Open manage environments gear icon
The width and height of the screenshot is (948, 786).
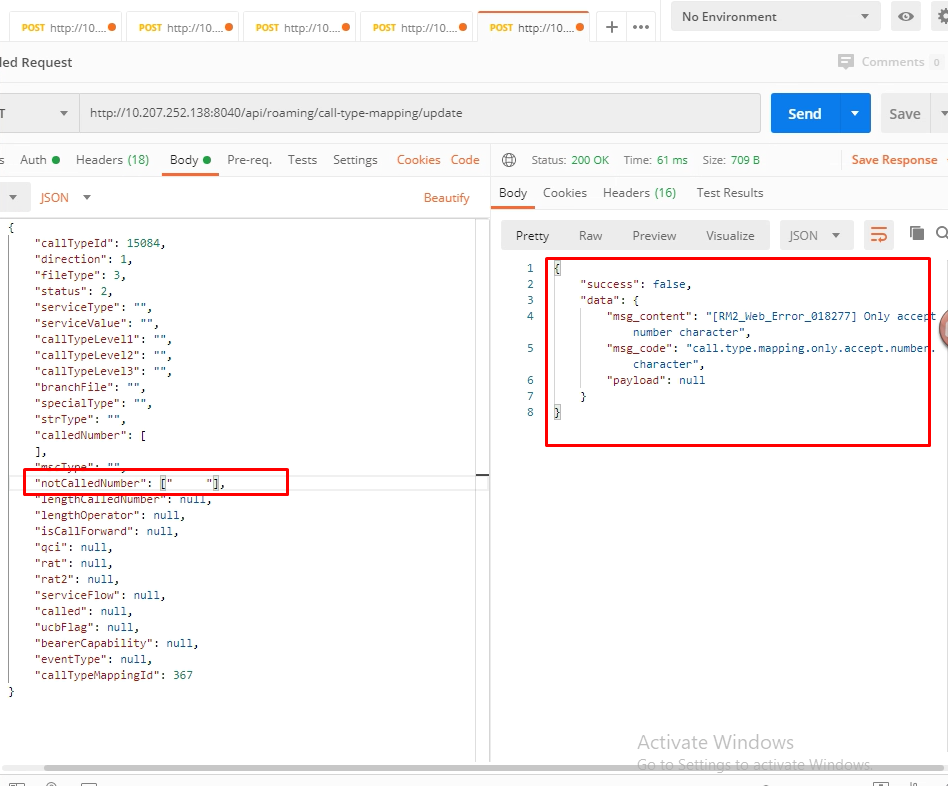pyautogui.click(x=940, y=17)
